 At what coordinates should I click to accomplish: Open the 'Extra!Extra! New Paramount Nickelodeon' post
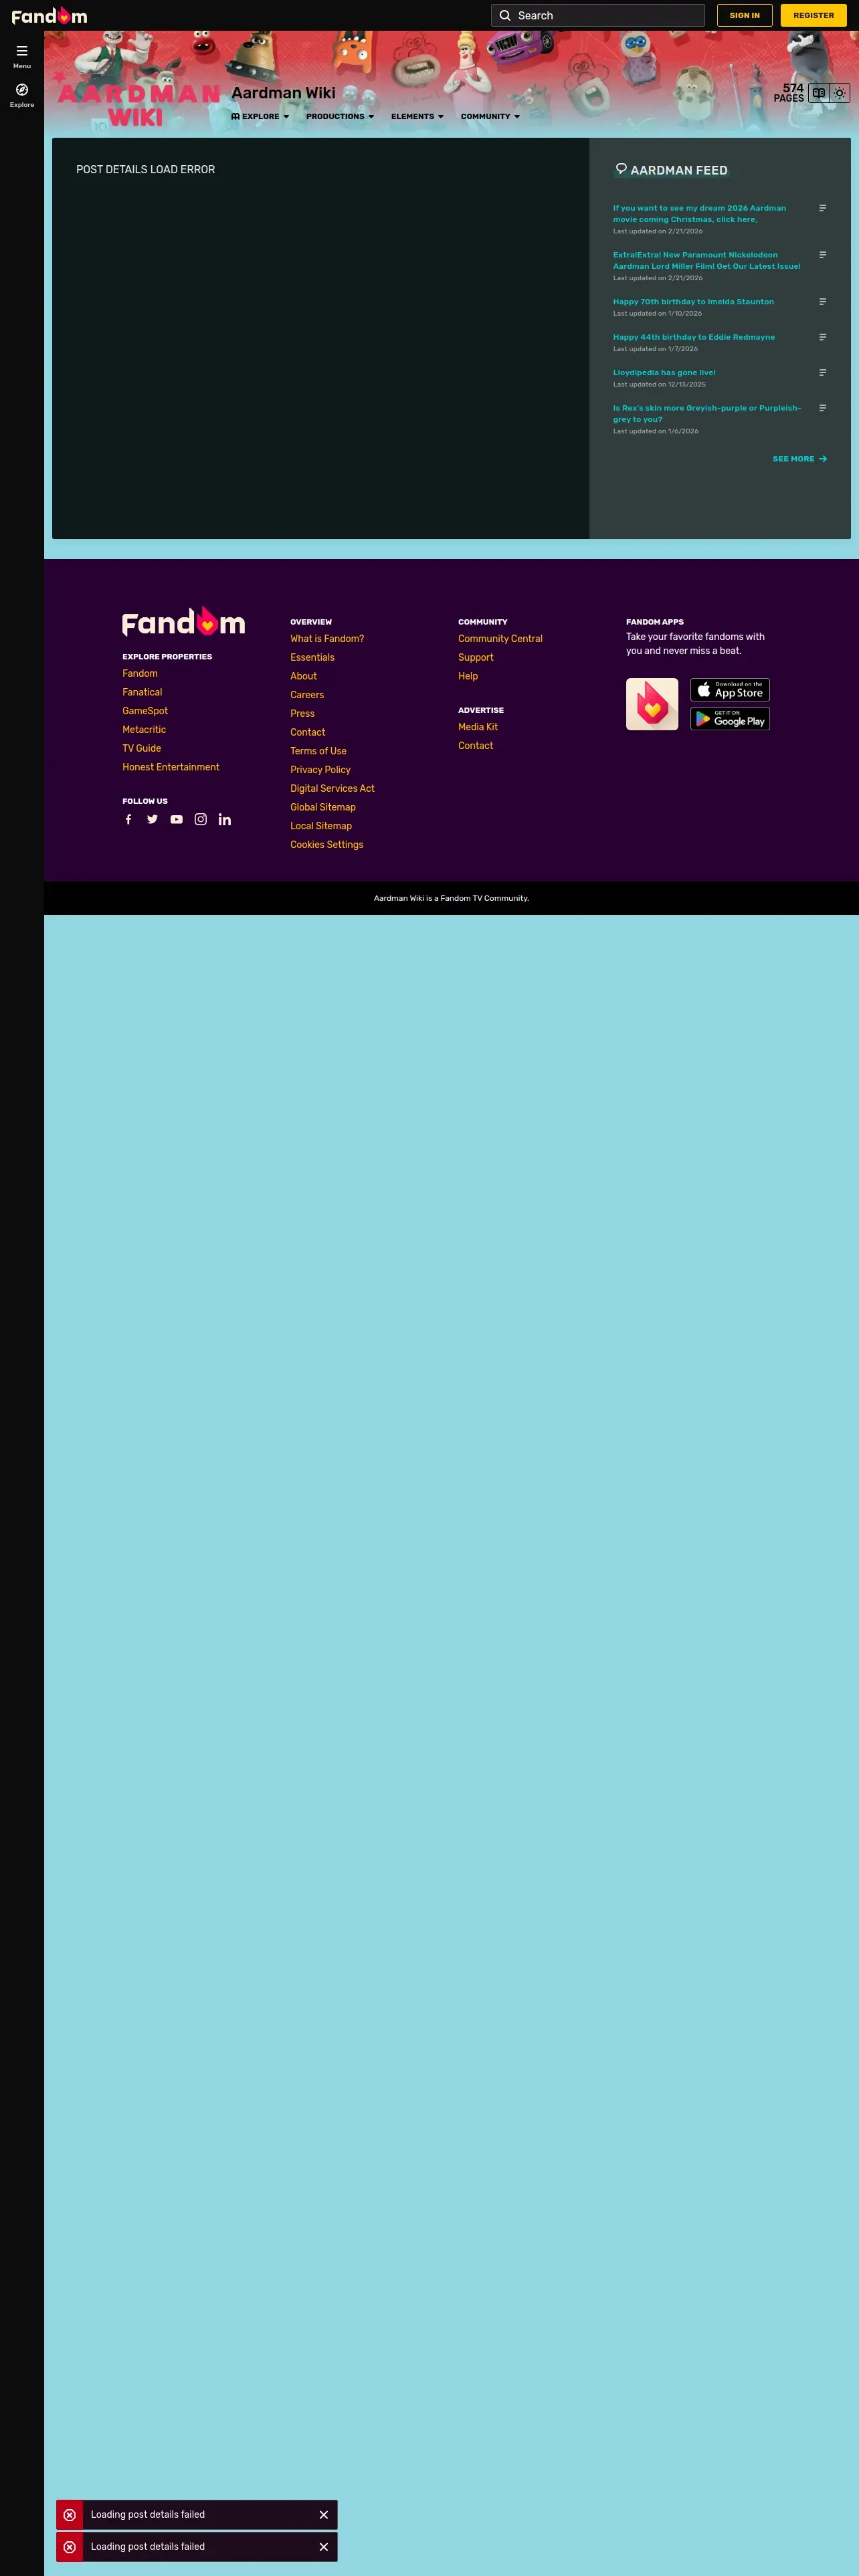point(707,261)
